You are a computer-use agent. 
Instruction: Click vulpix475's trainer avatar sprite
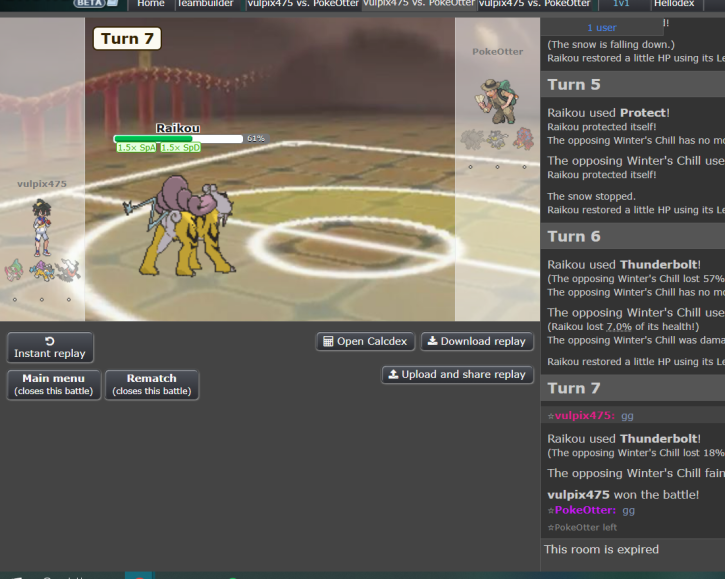pos(42,228)
